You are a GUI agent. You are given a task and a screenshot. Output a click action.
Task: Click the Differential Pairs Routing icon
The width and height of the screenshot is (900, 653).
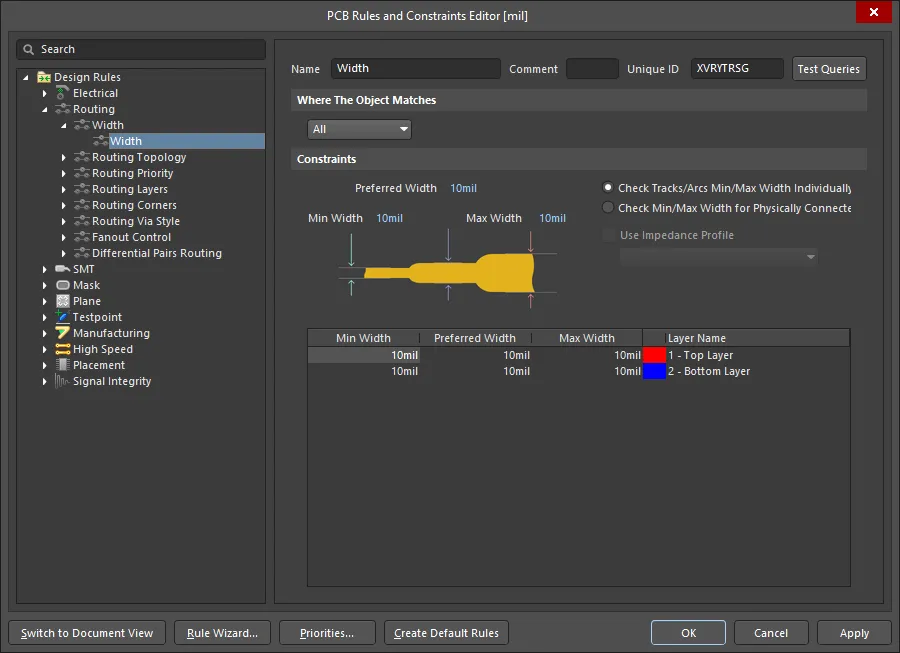(82, 253)
